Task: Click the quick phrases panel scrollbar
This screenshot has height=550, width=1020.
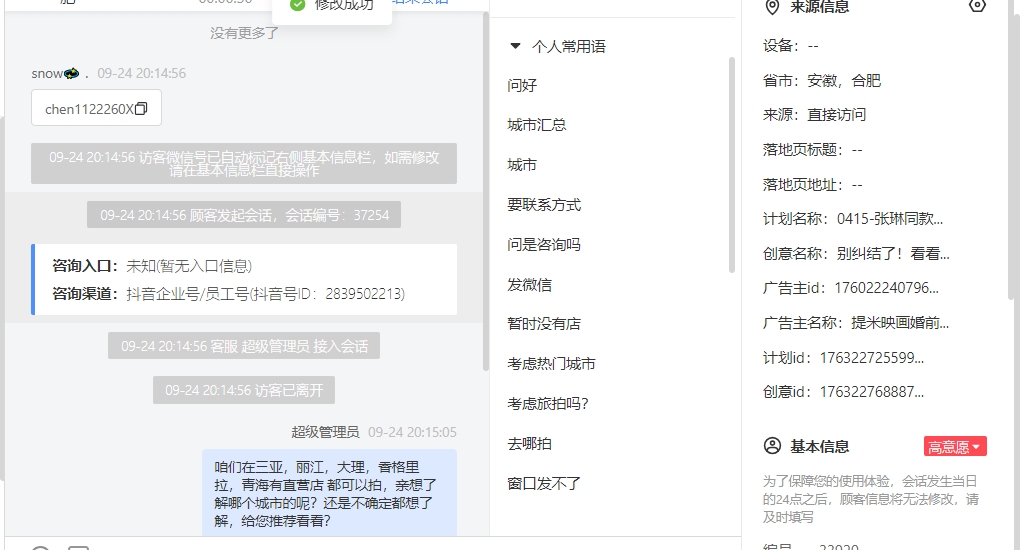Action: tap(732, 165)
